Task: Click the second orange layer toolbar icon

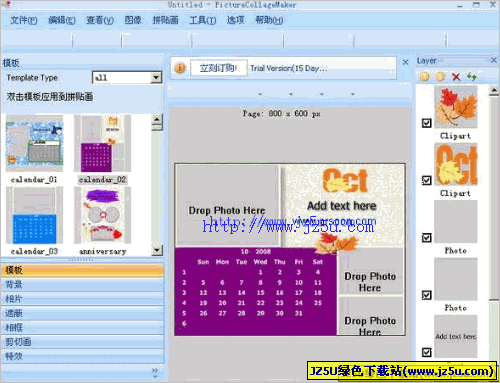Action: (x=440, y=77)
